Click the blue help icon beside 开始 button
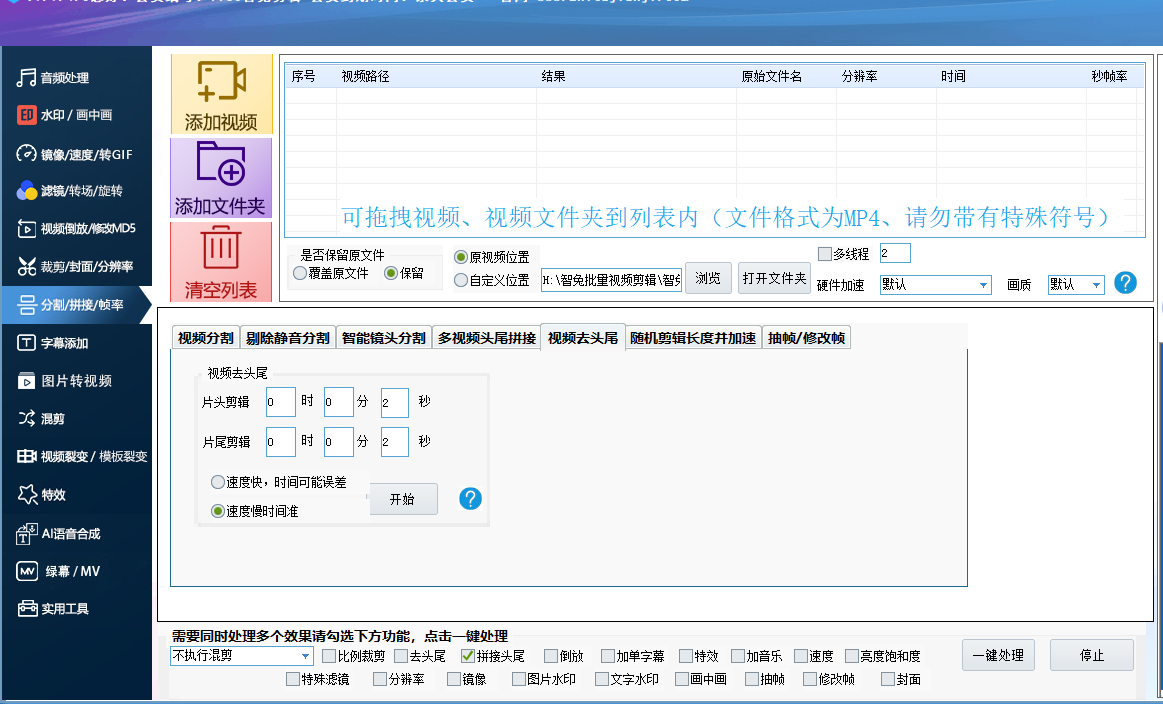This screenshot has width=1163, height=704. [x=470, y=498]
